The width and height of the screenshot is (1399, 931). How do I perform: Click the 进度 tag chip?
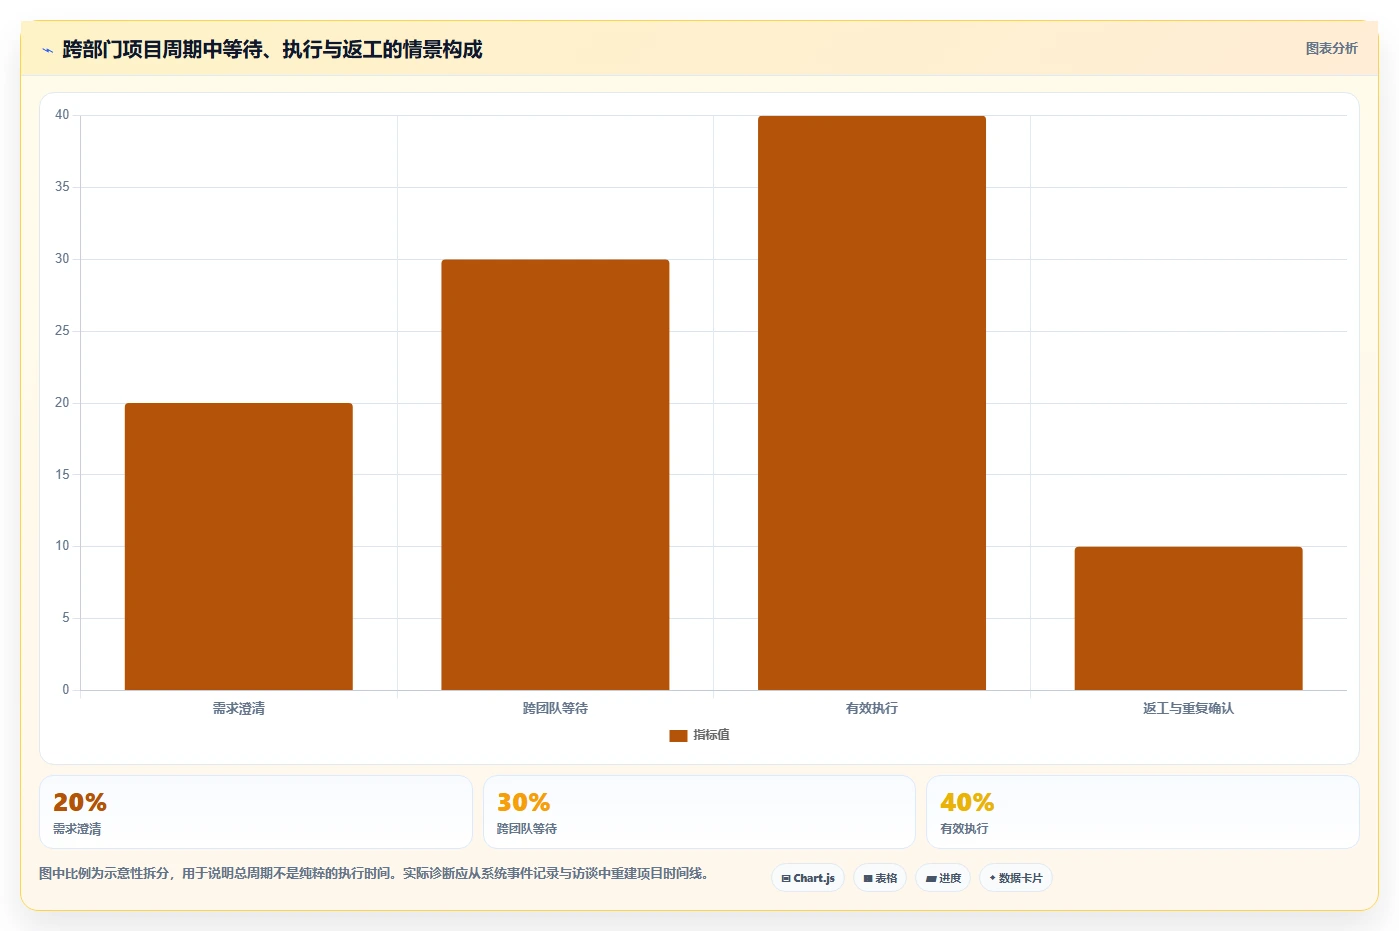943,878
